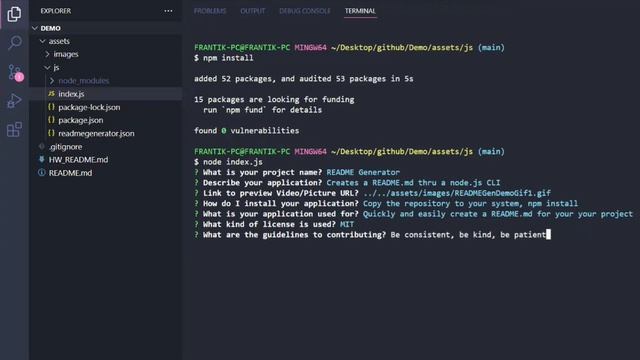Open readmegenerator.json file
The width and height of the screenshot is (640, 360).
[96, 133]
